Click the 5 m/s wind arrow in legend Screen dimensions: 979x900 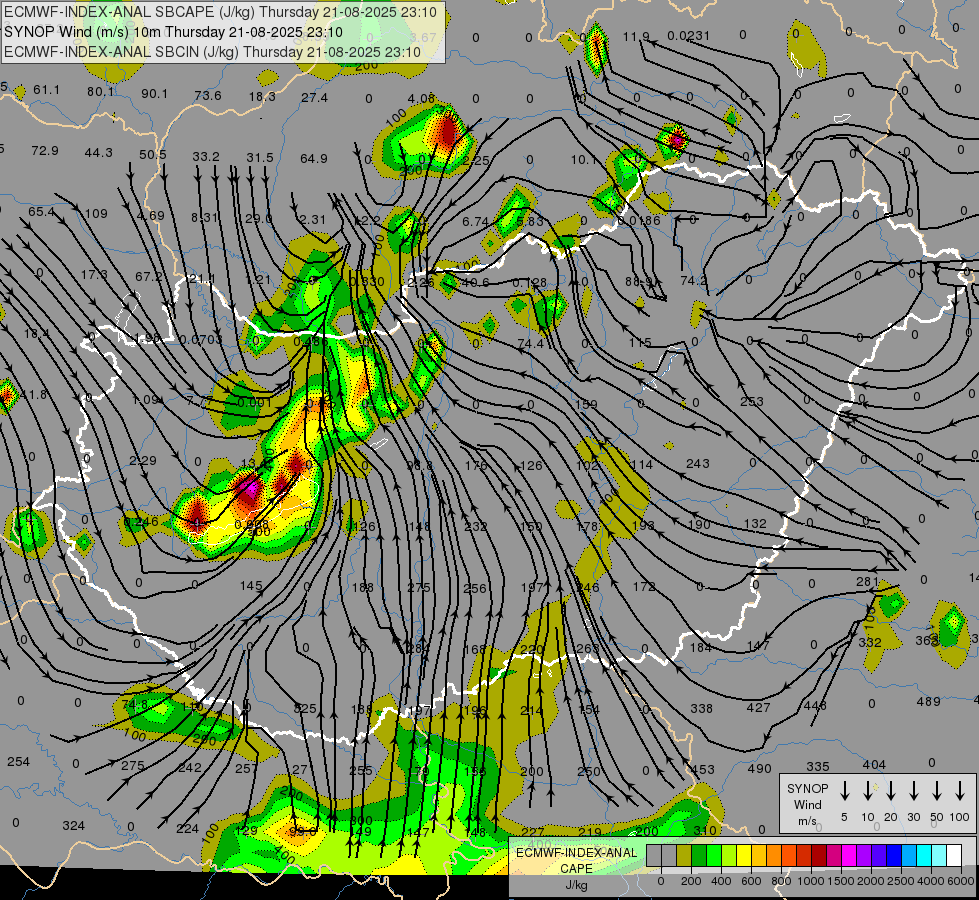pos(845,791)
